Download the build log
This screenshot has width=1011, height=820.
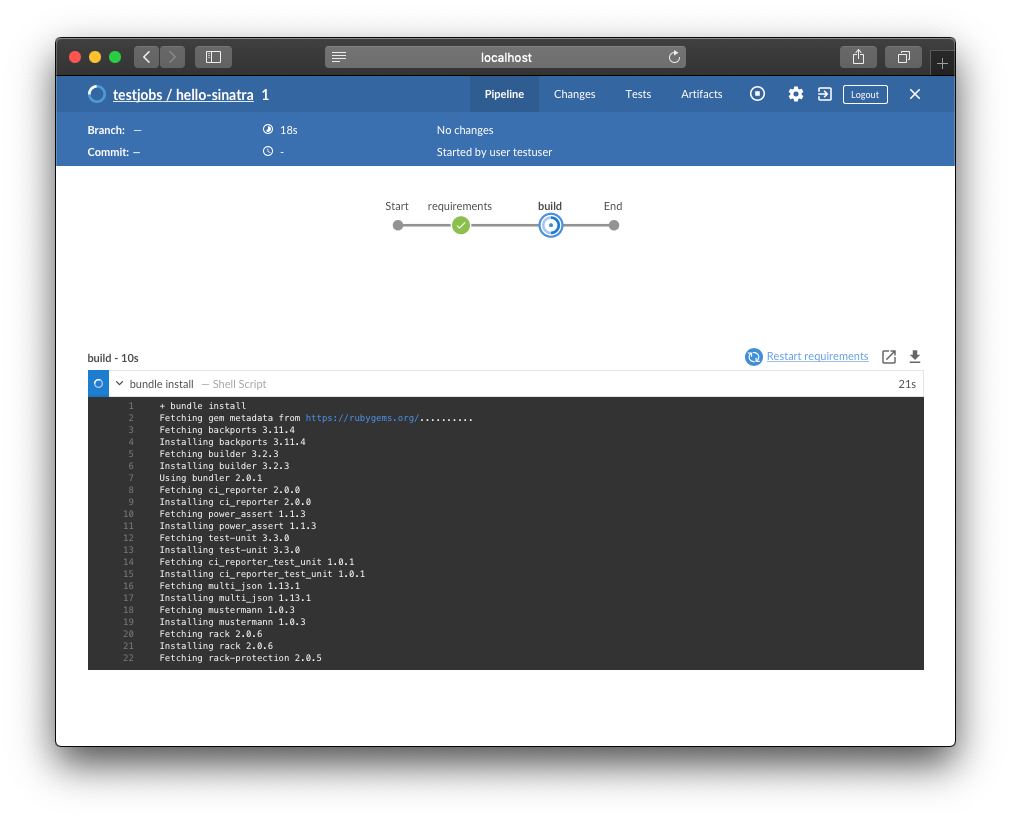pos(914,356)
